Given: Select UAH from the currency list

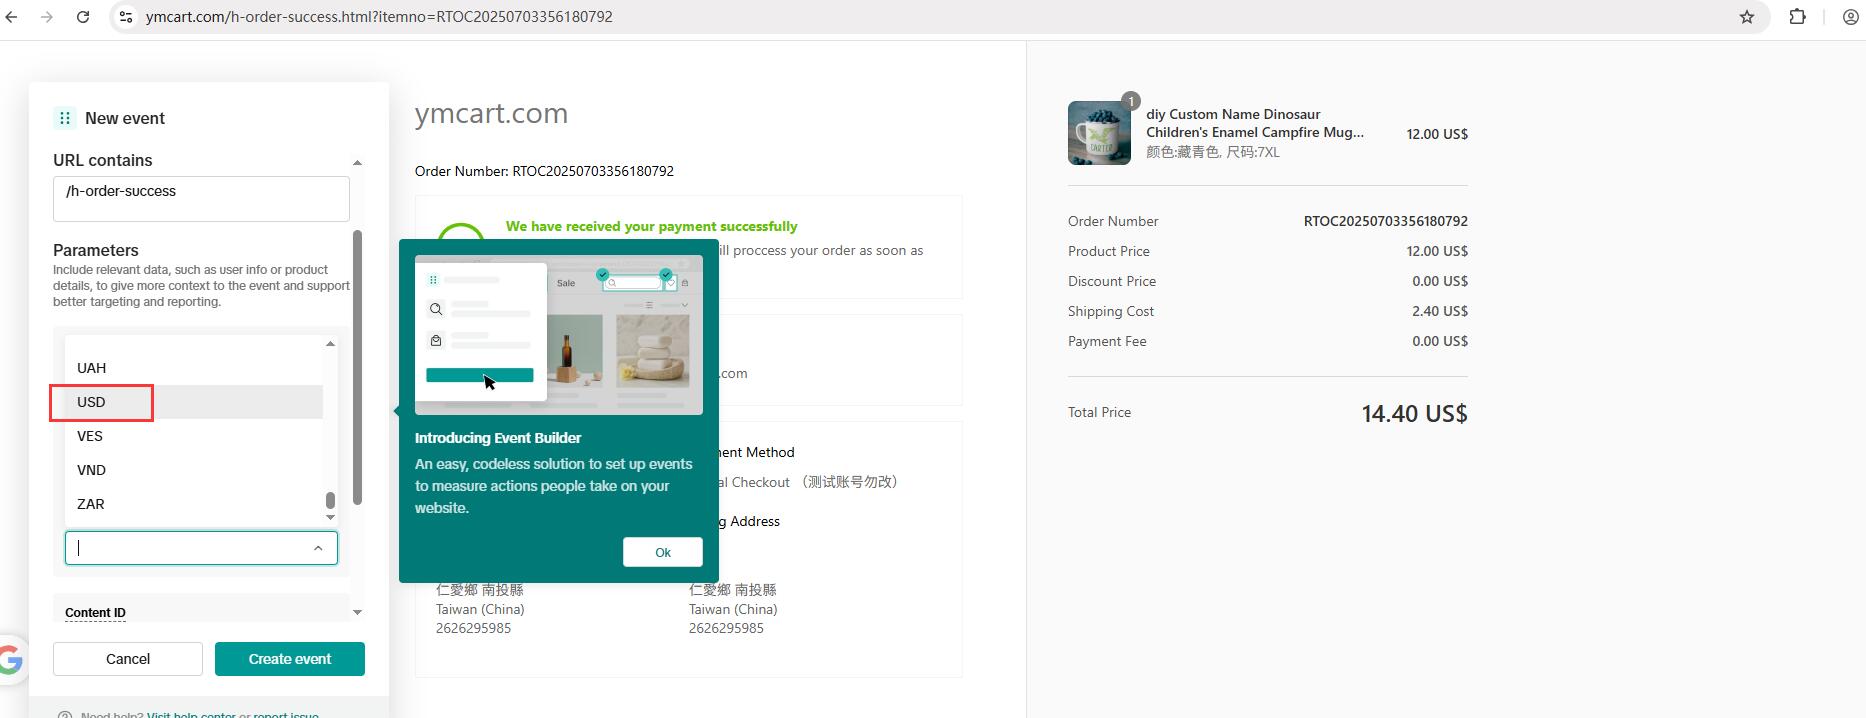Looking at the screenshot, I should [194, 368].
